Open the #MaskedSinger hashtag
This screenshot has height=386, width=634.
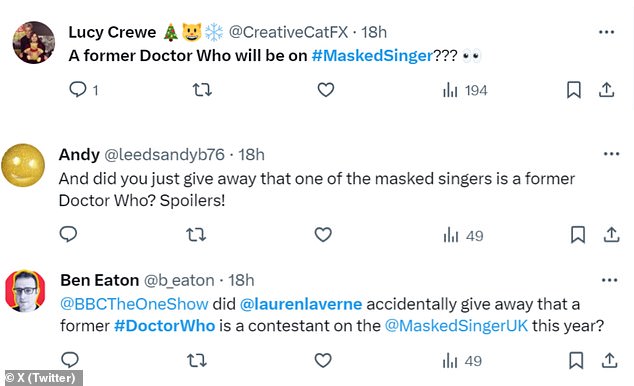tap(372, 55)
